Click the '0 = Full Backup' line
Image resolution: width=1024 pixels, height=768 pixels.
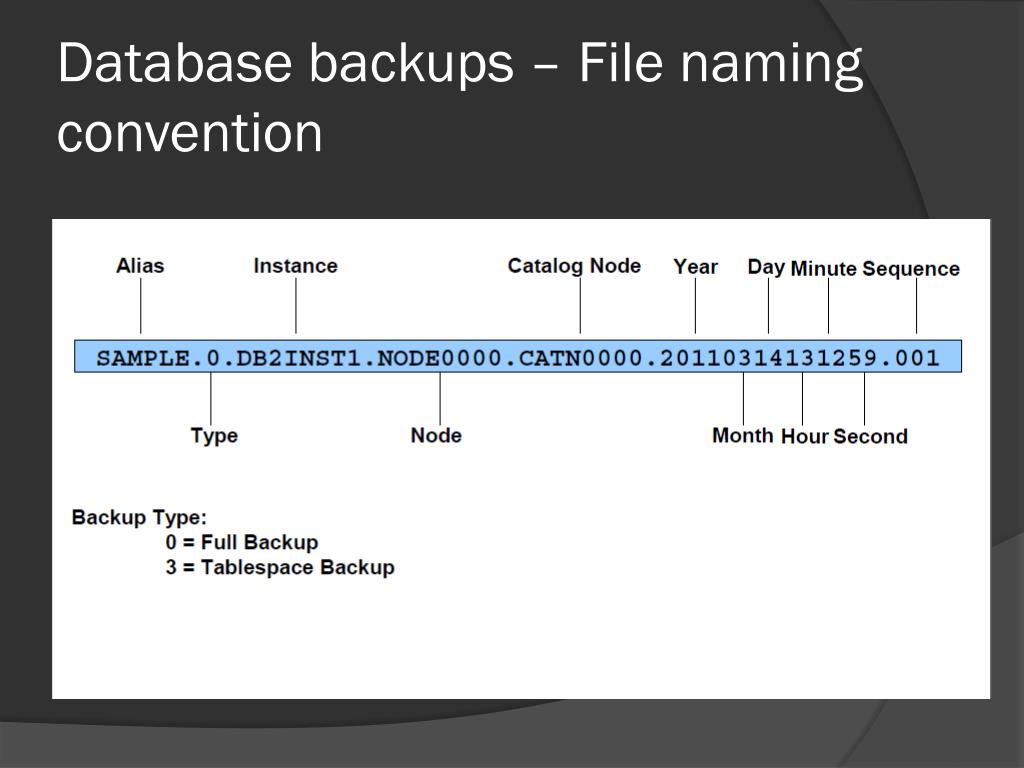[x=242, y=542]
